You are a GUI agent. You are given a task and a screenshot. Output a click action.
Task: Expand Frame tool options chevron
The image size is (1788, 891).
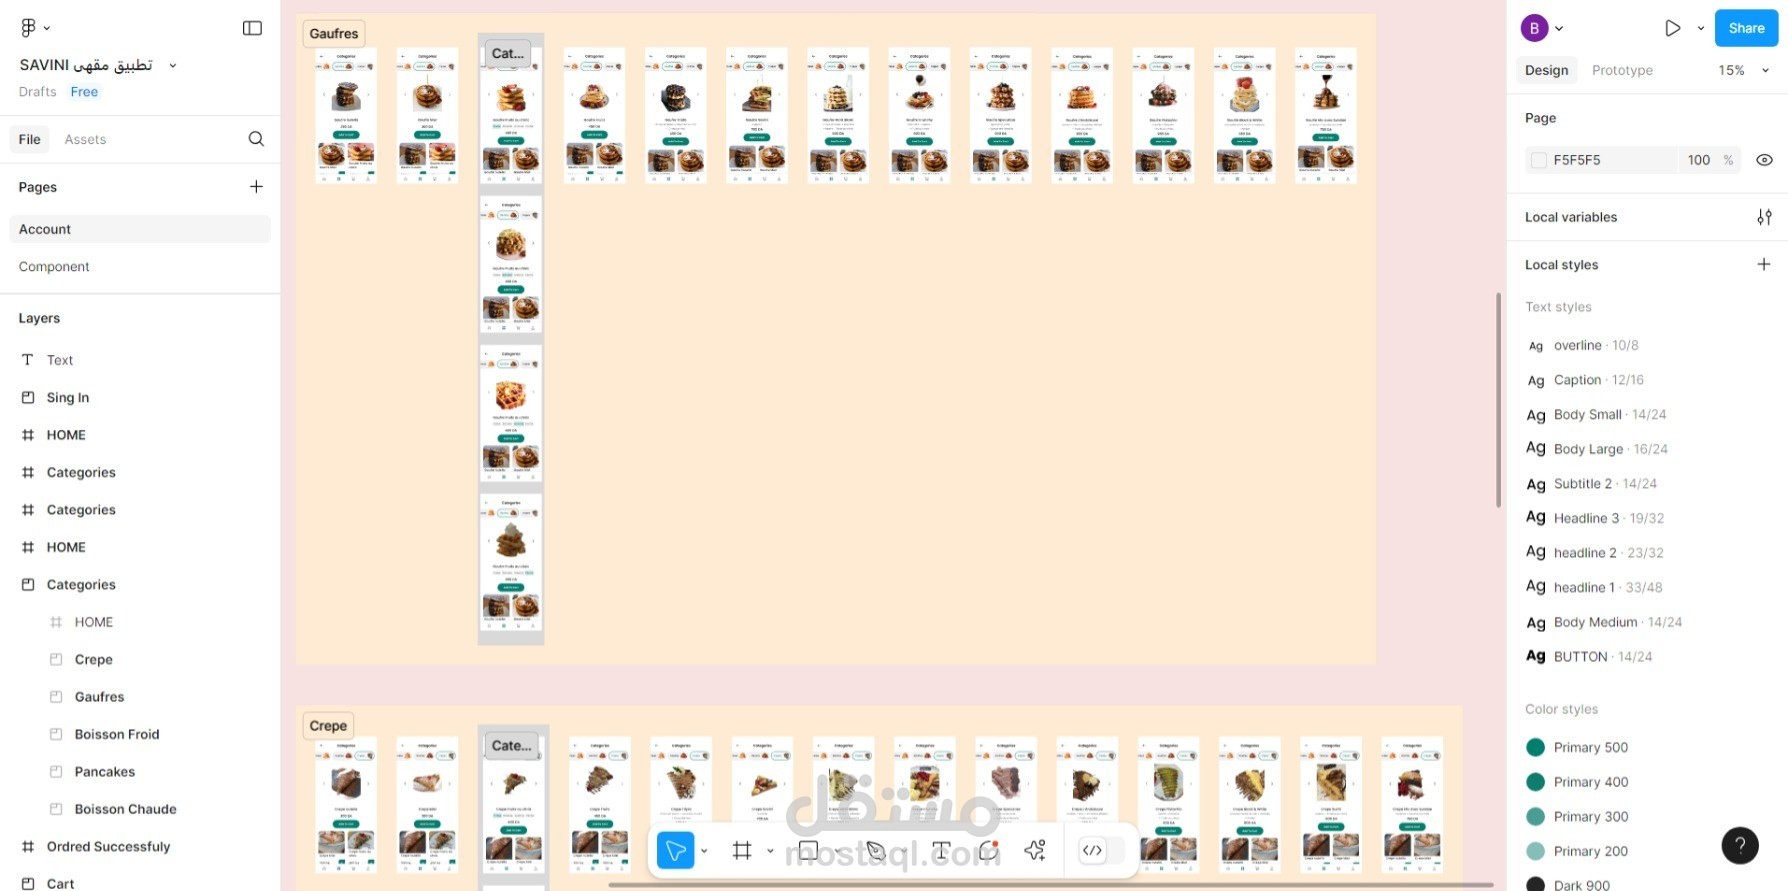pos(769,851)
